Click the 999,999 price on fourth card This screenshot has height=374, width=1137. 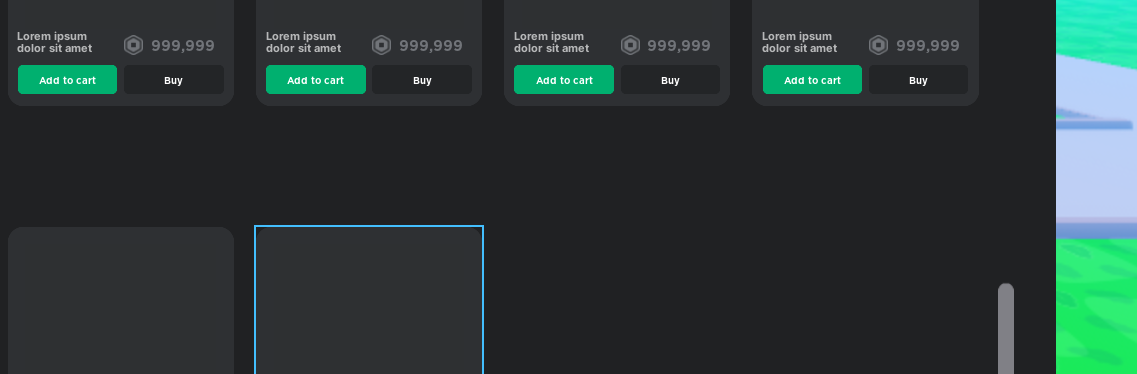(x=927, y=46)
